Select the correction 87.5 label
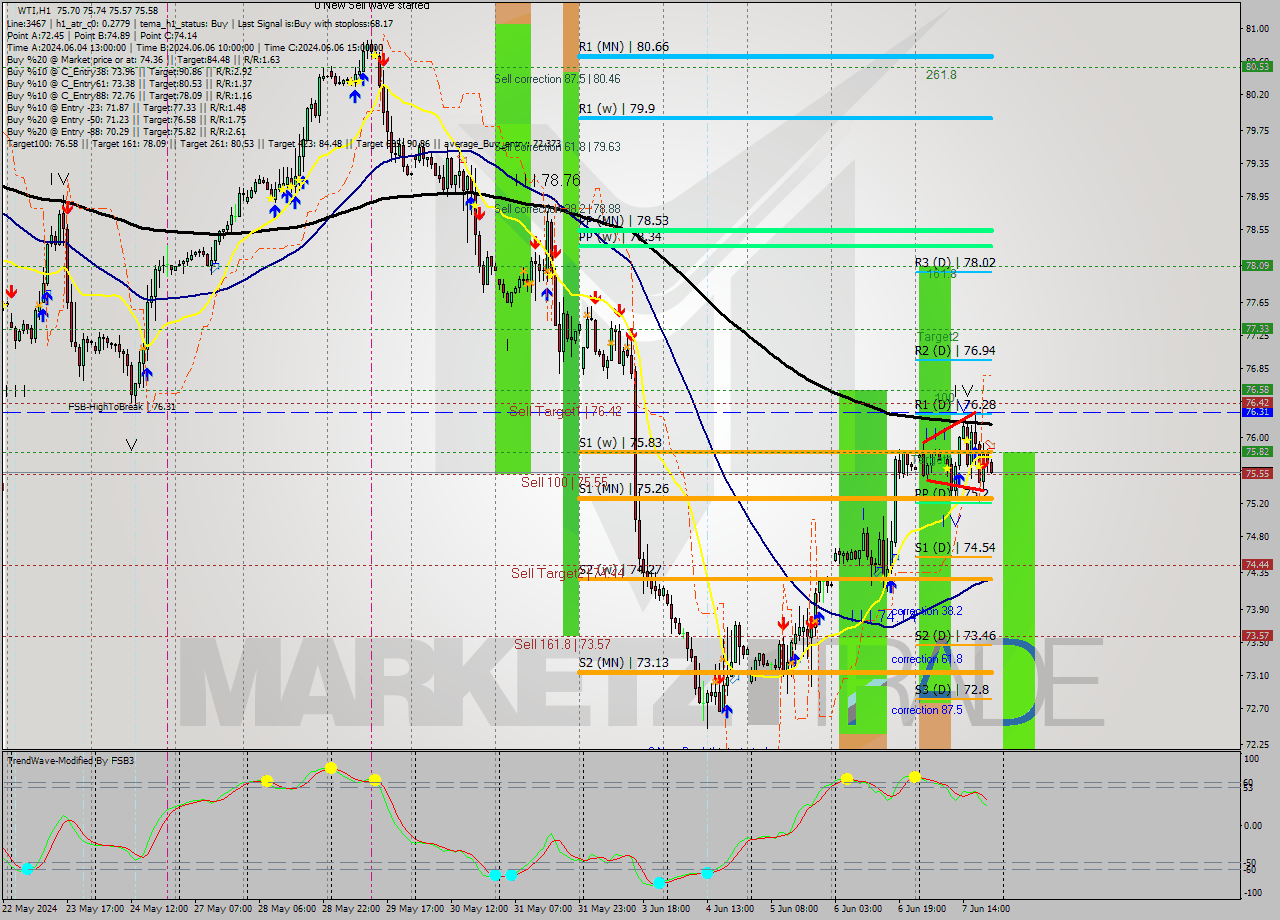1280x920 pixels. [927, 710]
